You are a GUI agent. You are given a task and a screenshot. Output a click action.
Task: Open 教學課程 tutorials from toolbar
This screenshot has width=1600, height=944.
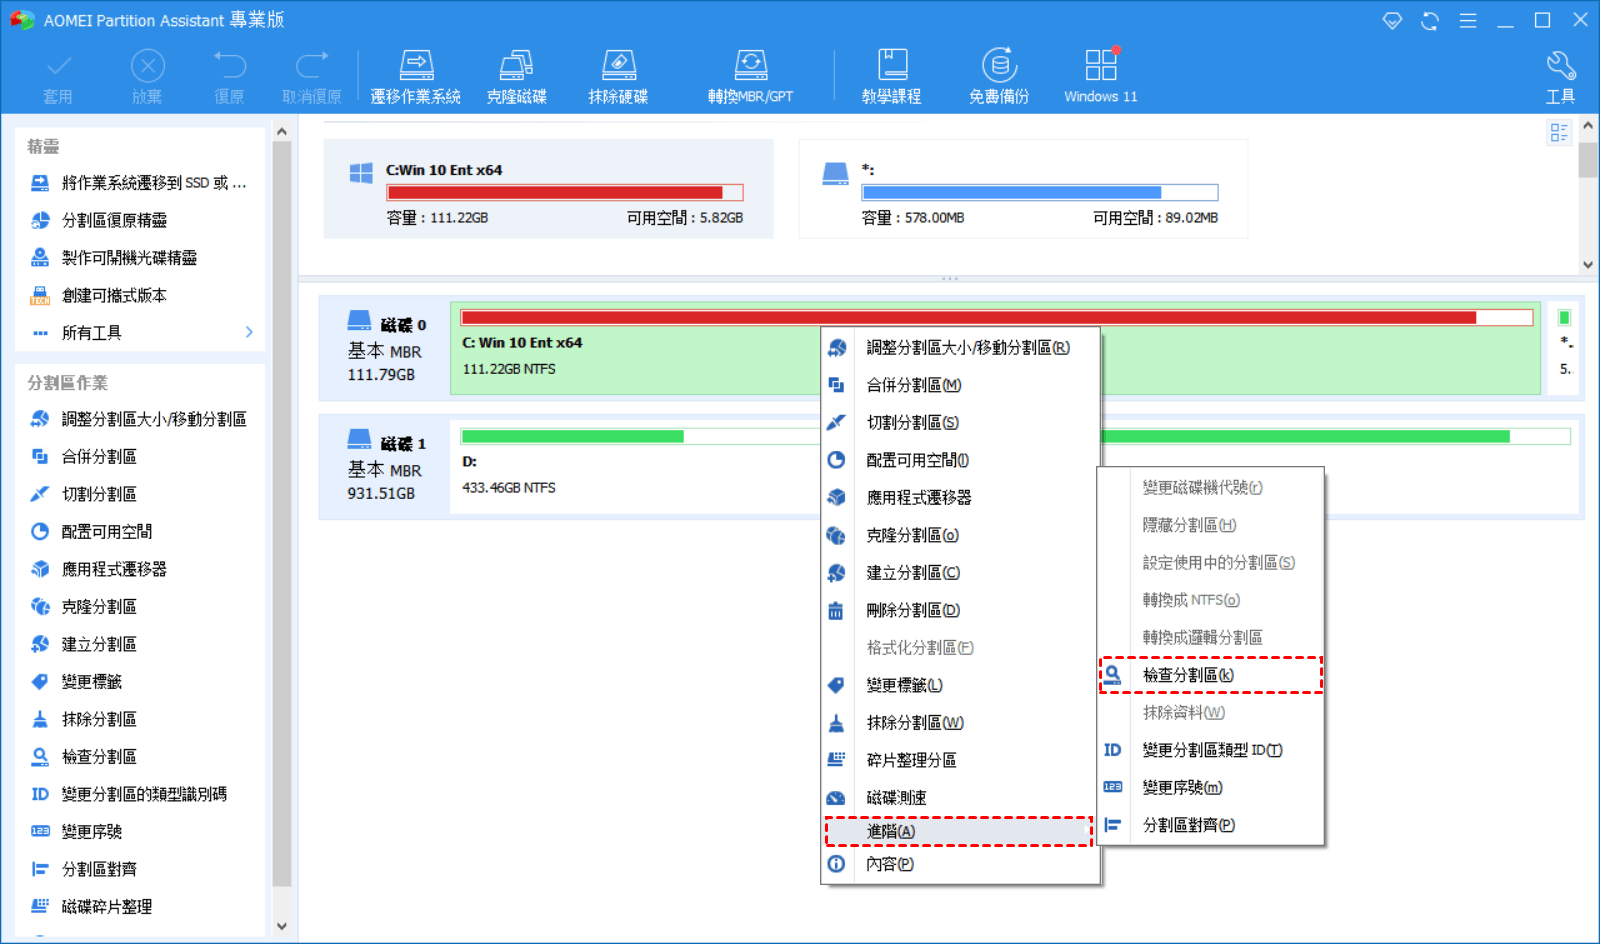tap(892, 78)
